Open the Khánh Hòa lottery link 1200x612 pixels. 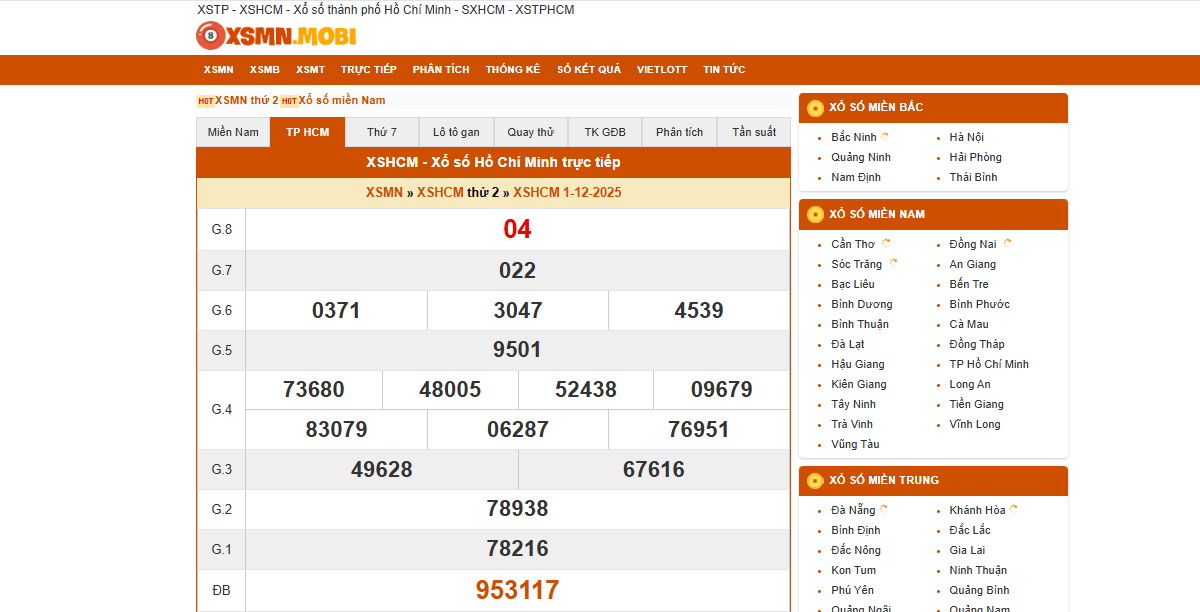pyautogui.click(x=978, y=510)
